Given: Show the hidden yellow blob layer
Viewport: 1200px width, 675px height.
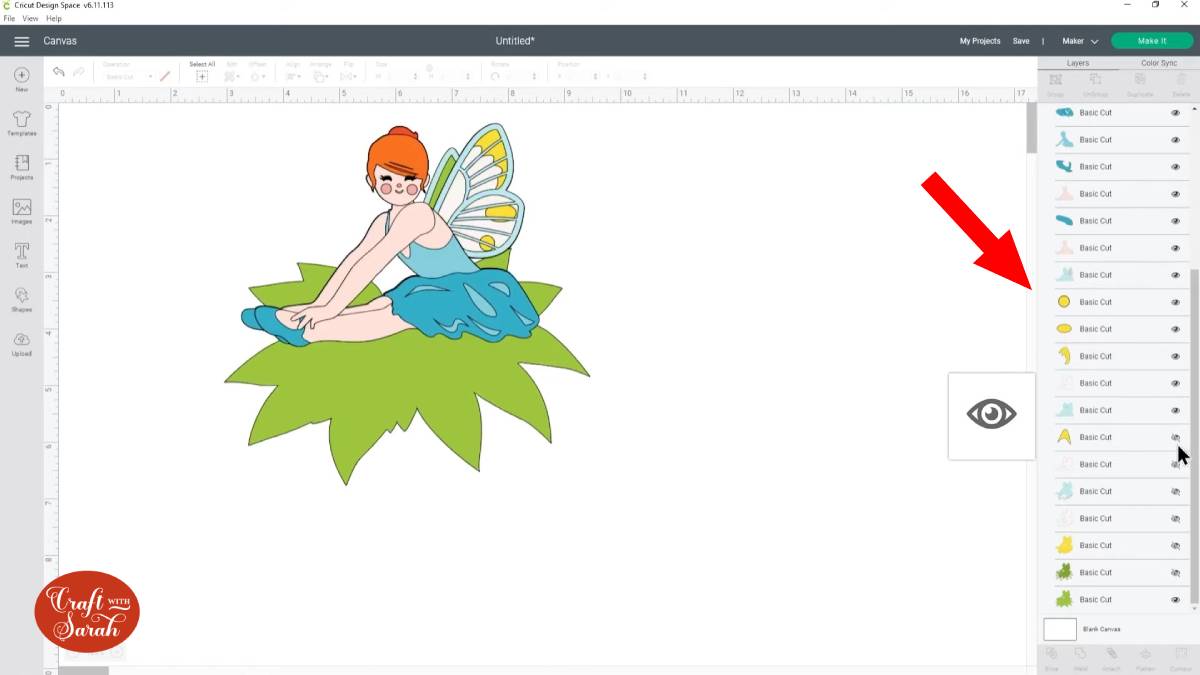Looking at the screenshot, I should coord(1175,546).
